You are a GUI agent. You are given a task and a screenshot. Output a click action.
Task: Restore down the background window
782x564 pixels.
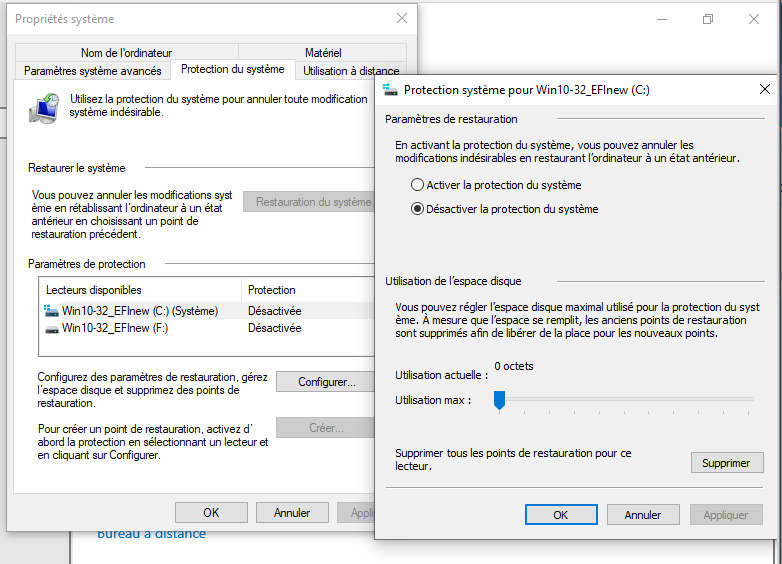click(708, 19)
